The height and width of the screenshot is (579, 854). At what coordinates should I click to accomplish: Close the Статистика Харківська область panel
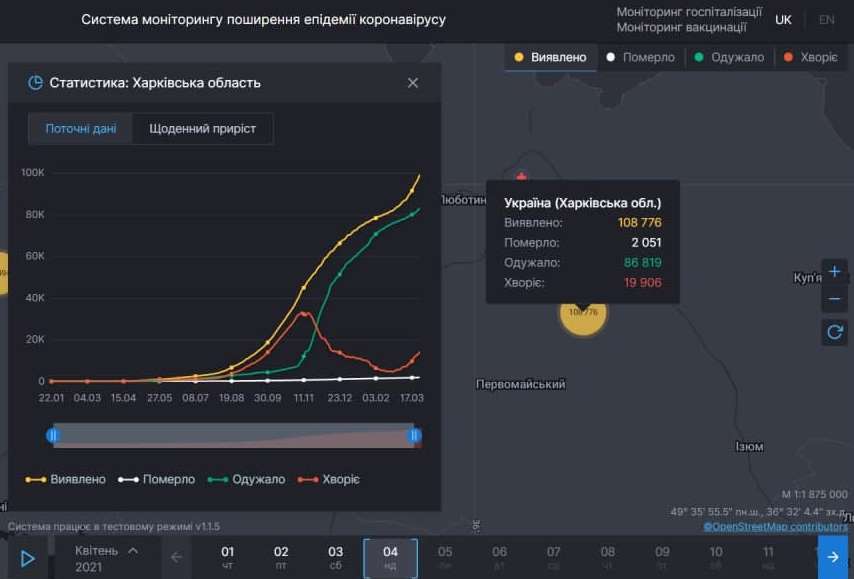tap(412, 83)
